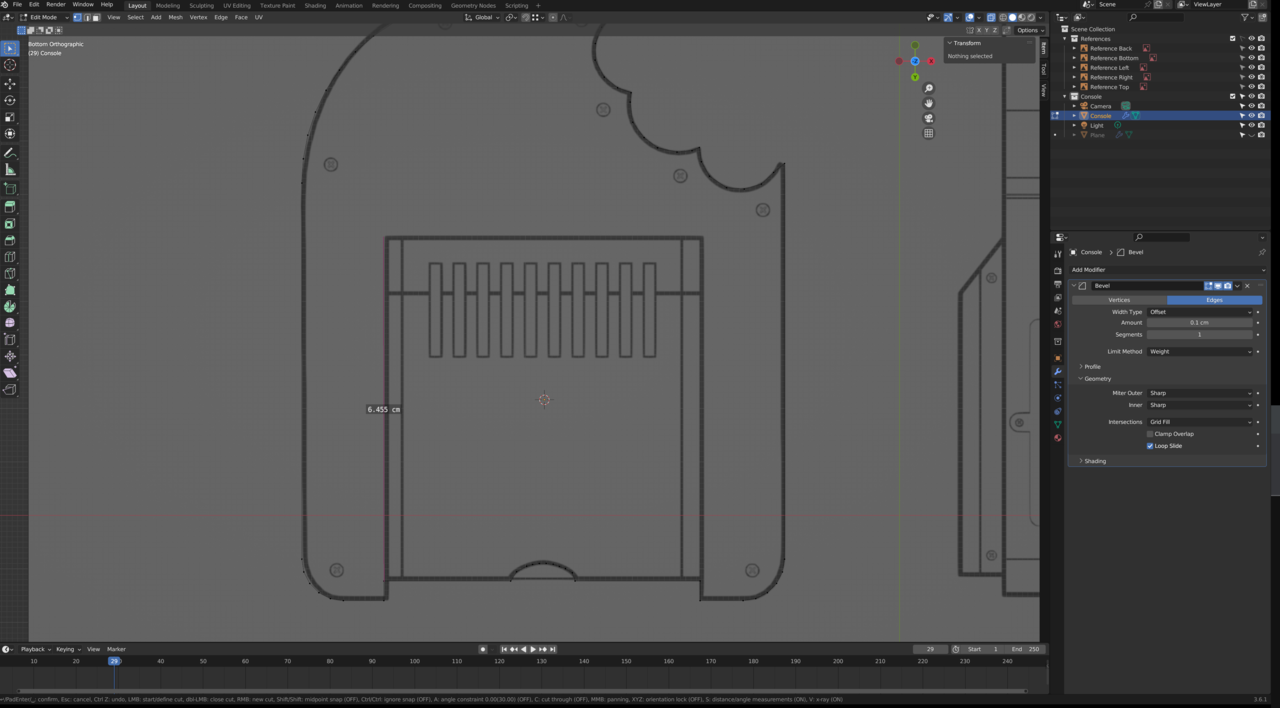Select the Measure tool in the toolbar
Image resolution: width=1280 pixels, height=708 pixels.
pos(10,171)
